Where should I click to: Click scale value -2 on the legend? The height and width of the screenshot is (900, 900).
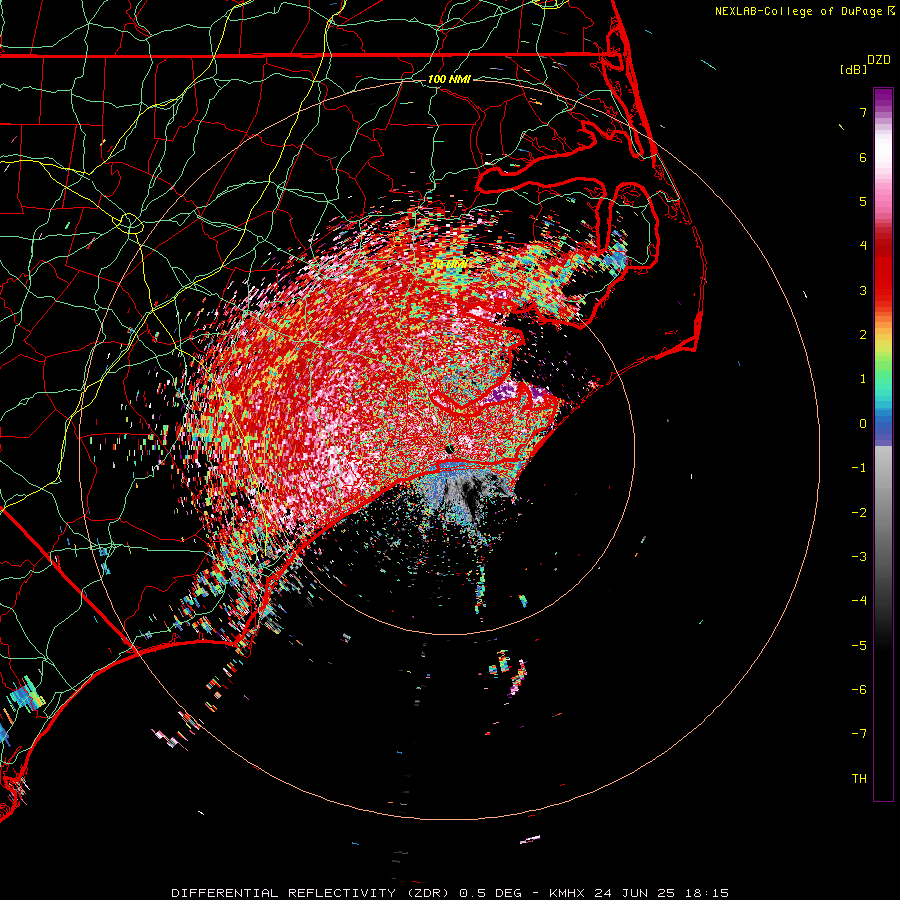pos(859,513)
